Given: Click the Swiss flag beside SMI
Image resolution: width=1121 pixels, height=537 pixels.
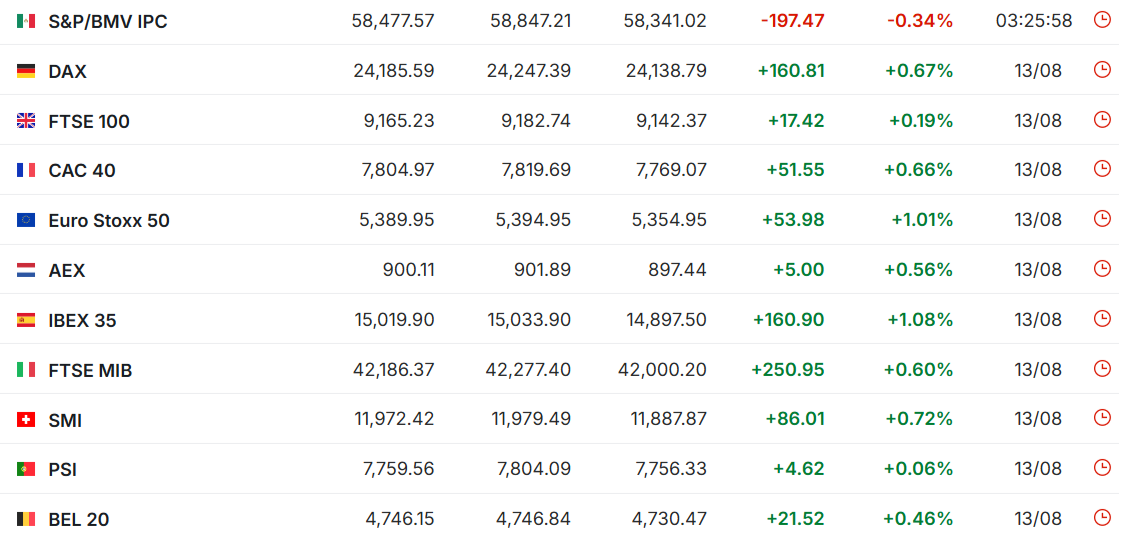Looking at the screenshot, I should pos(26,420).
